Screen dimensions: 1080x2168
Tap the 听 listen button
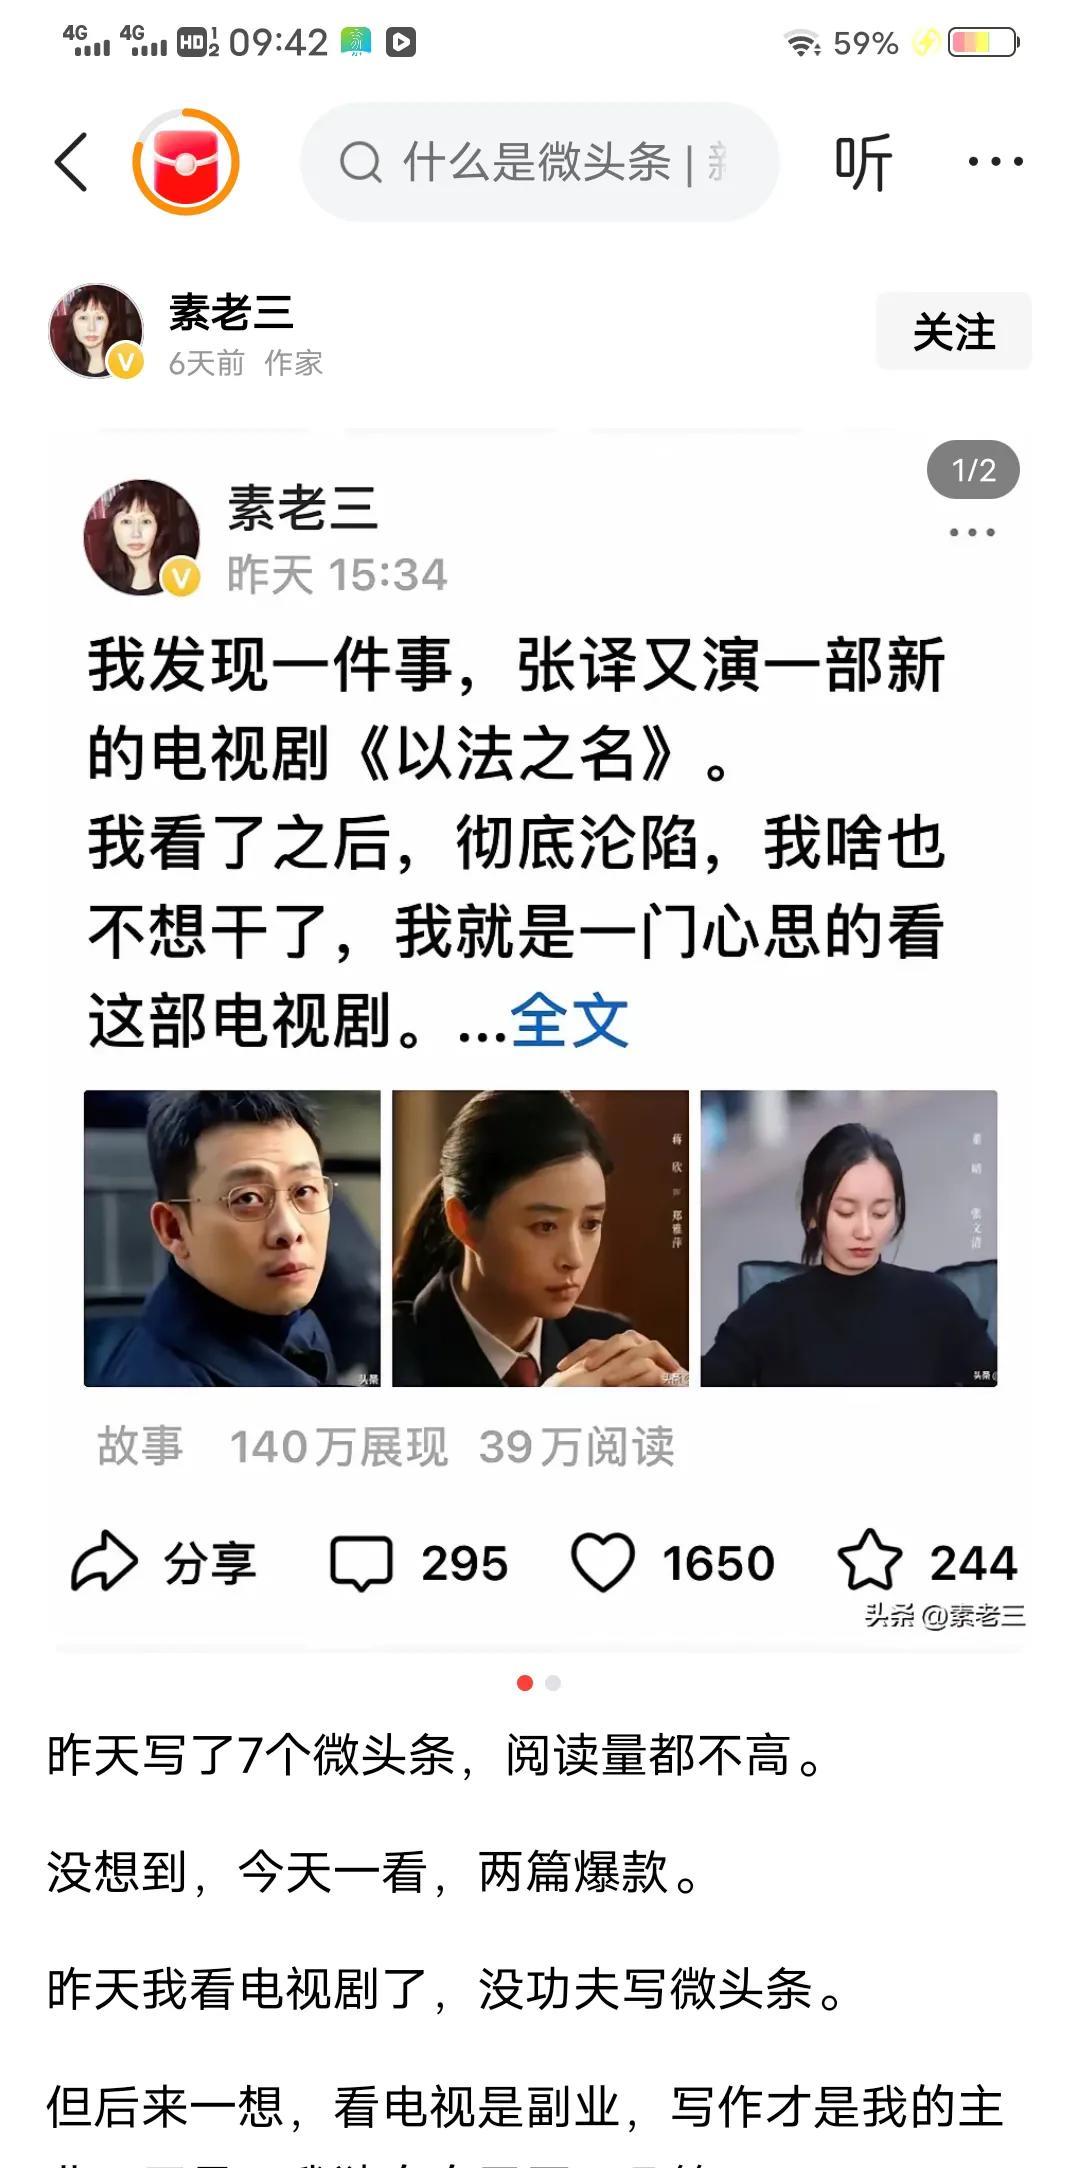[x=863, y=162]
